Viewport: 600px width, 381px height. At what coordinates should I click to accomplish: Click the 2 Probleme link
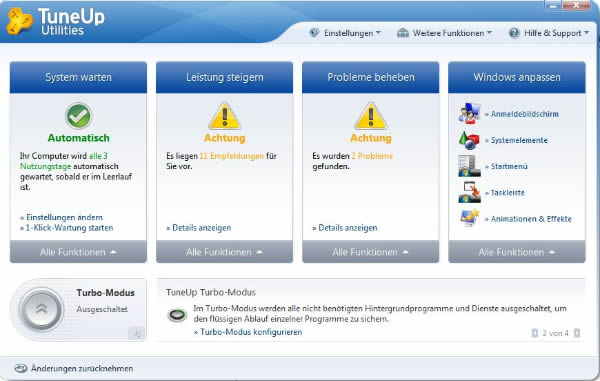(x=372, y=156)
